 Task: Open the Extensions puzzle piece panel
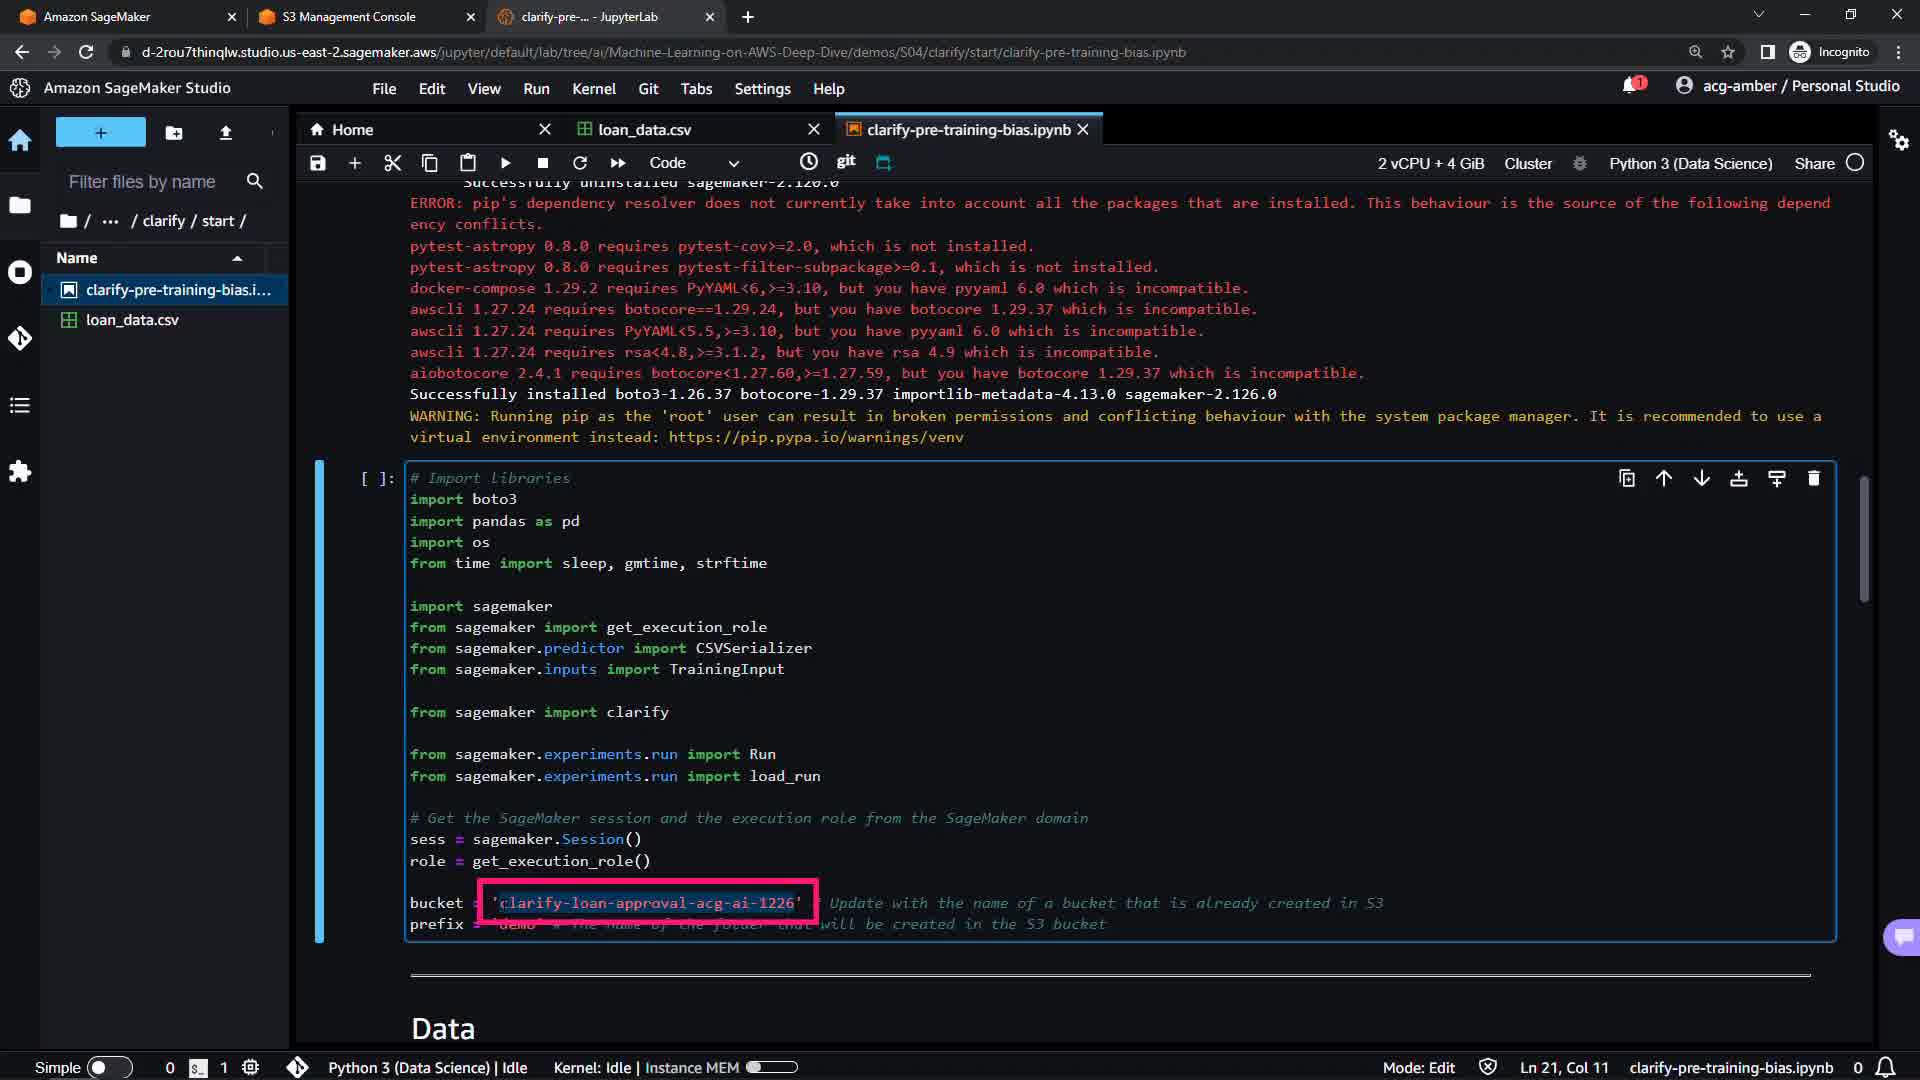[x=20, y=471]
